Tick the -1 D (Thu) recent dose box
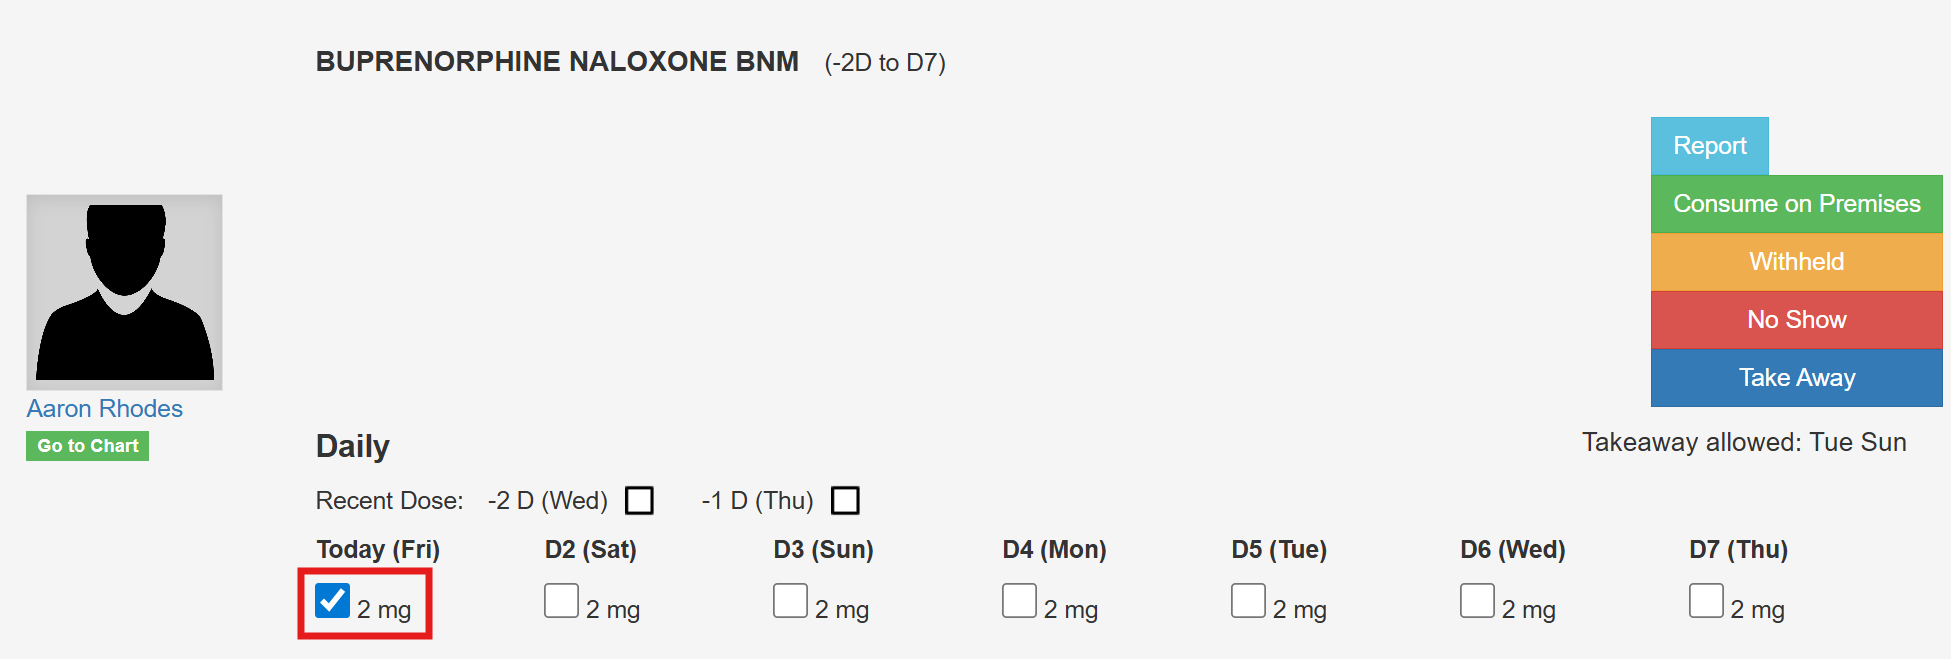The image size is (1951, 659). (x=845, y=500)
